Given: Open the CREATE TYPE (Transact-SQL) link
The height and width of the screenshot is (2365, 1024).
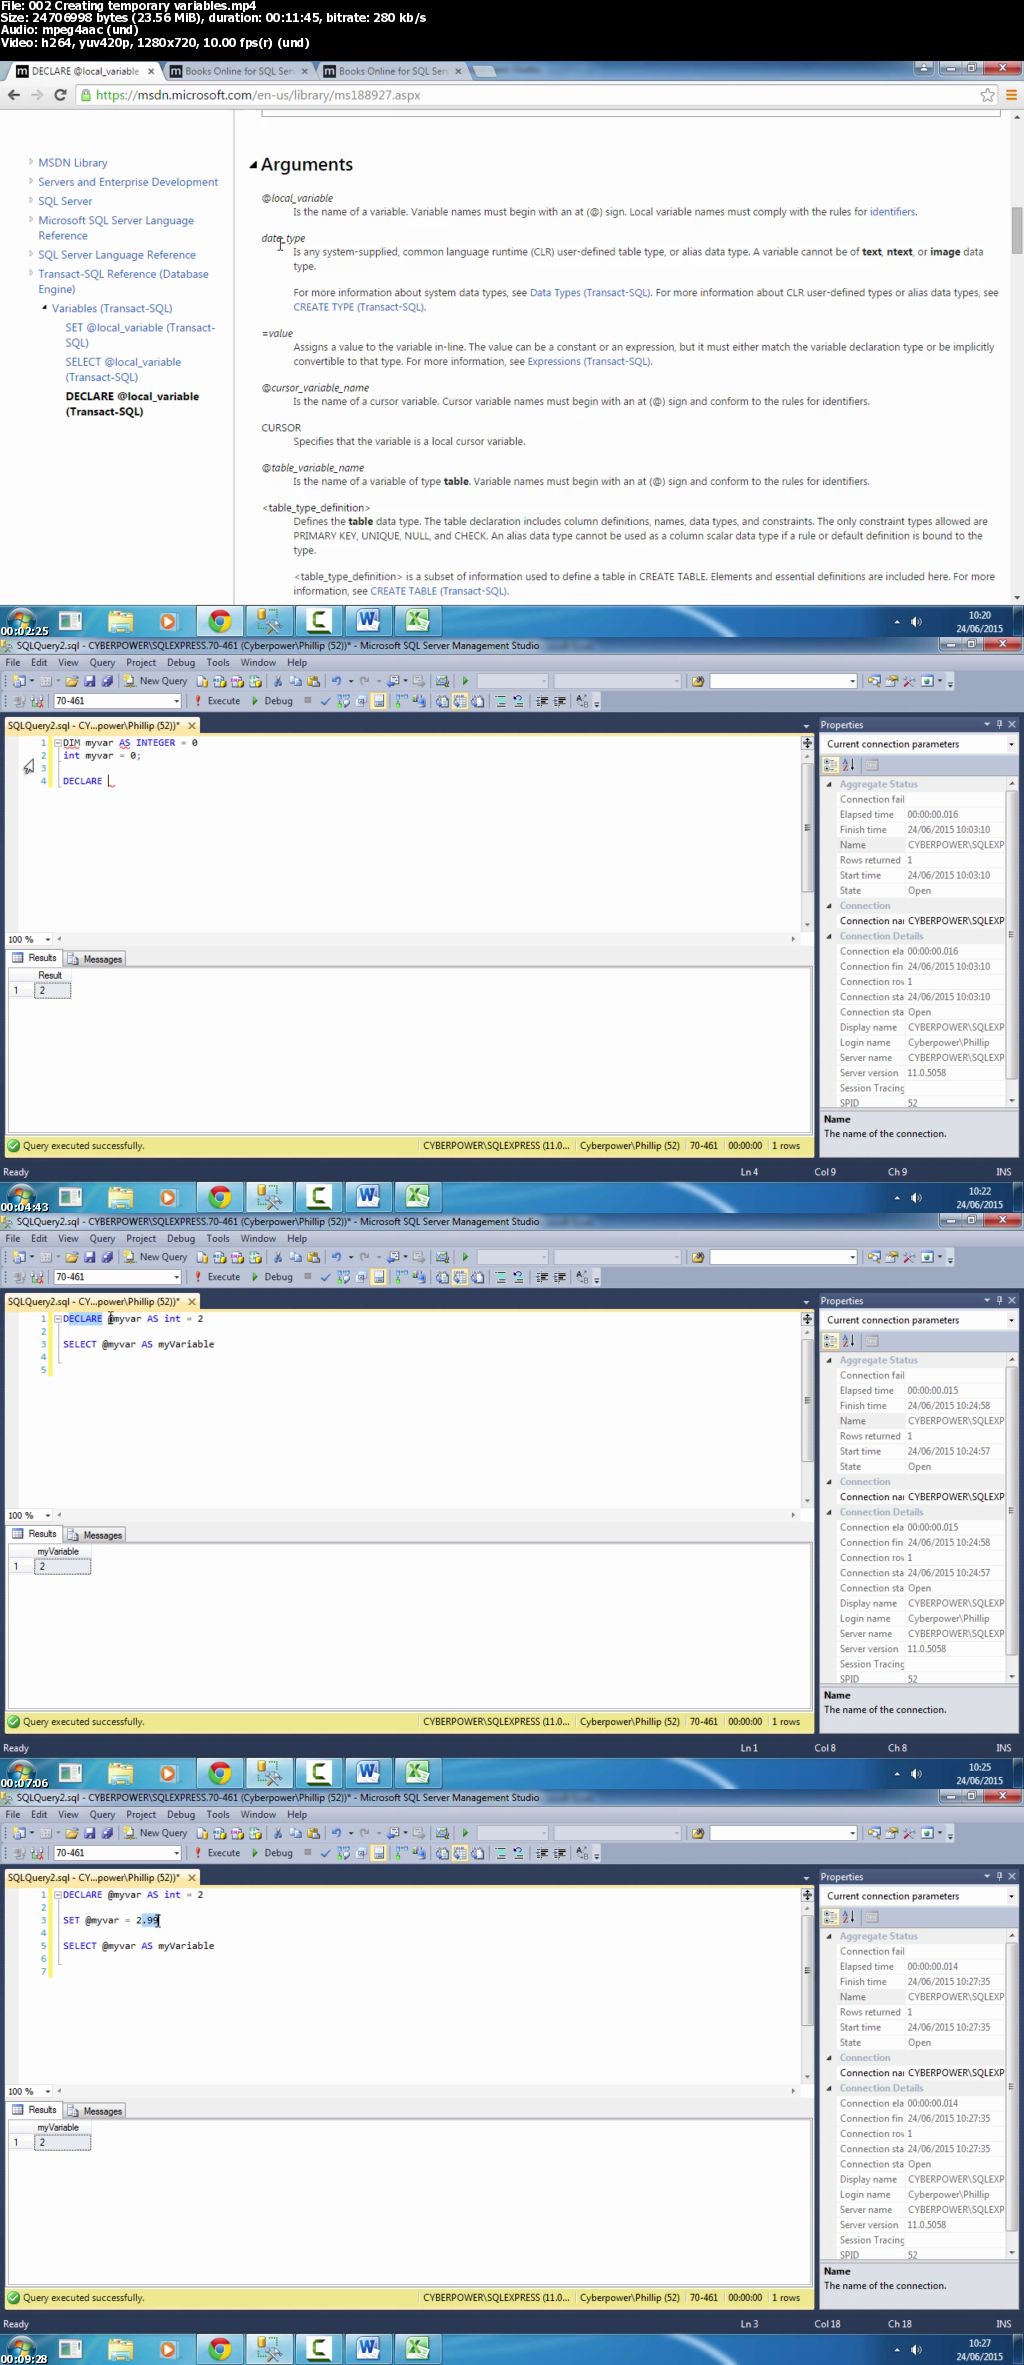Looking at the screenshot, I should pos(359,307).
